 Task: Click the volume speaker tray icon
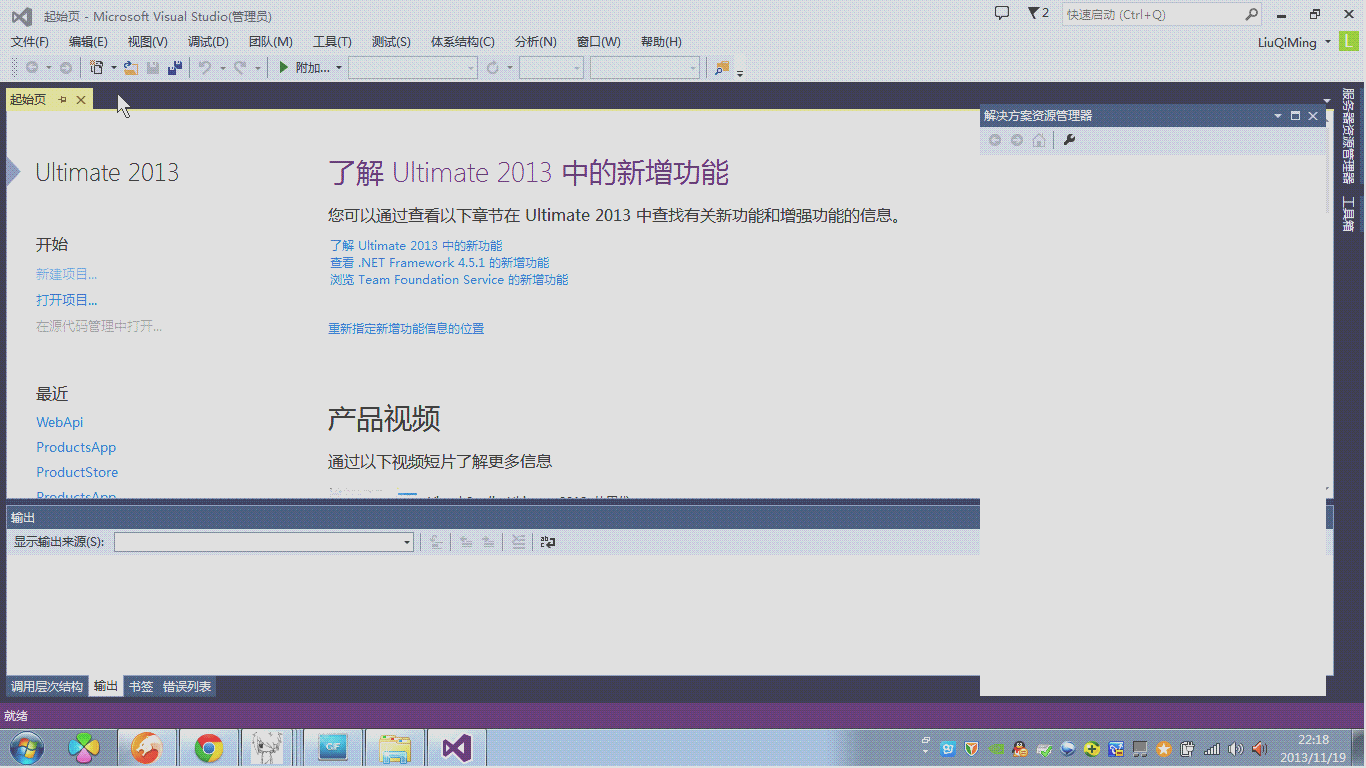(x=1236, y=748)
